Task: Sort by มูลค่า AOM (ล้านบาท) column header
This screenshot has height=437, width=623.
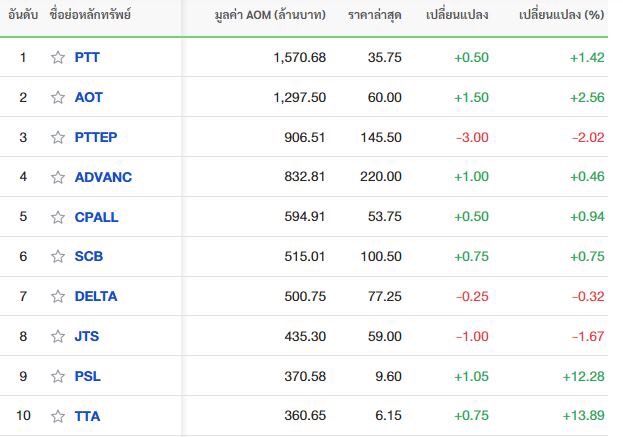Action: tap(270, 15)
